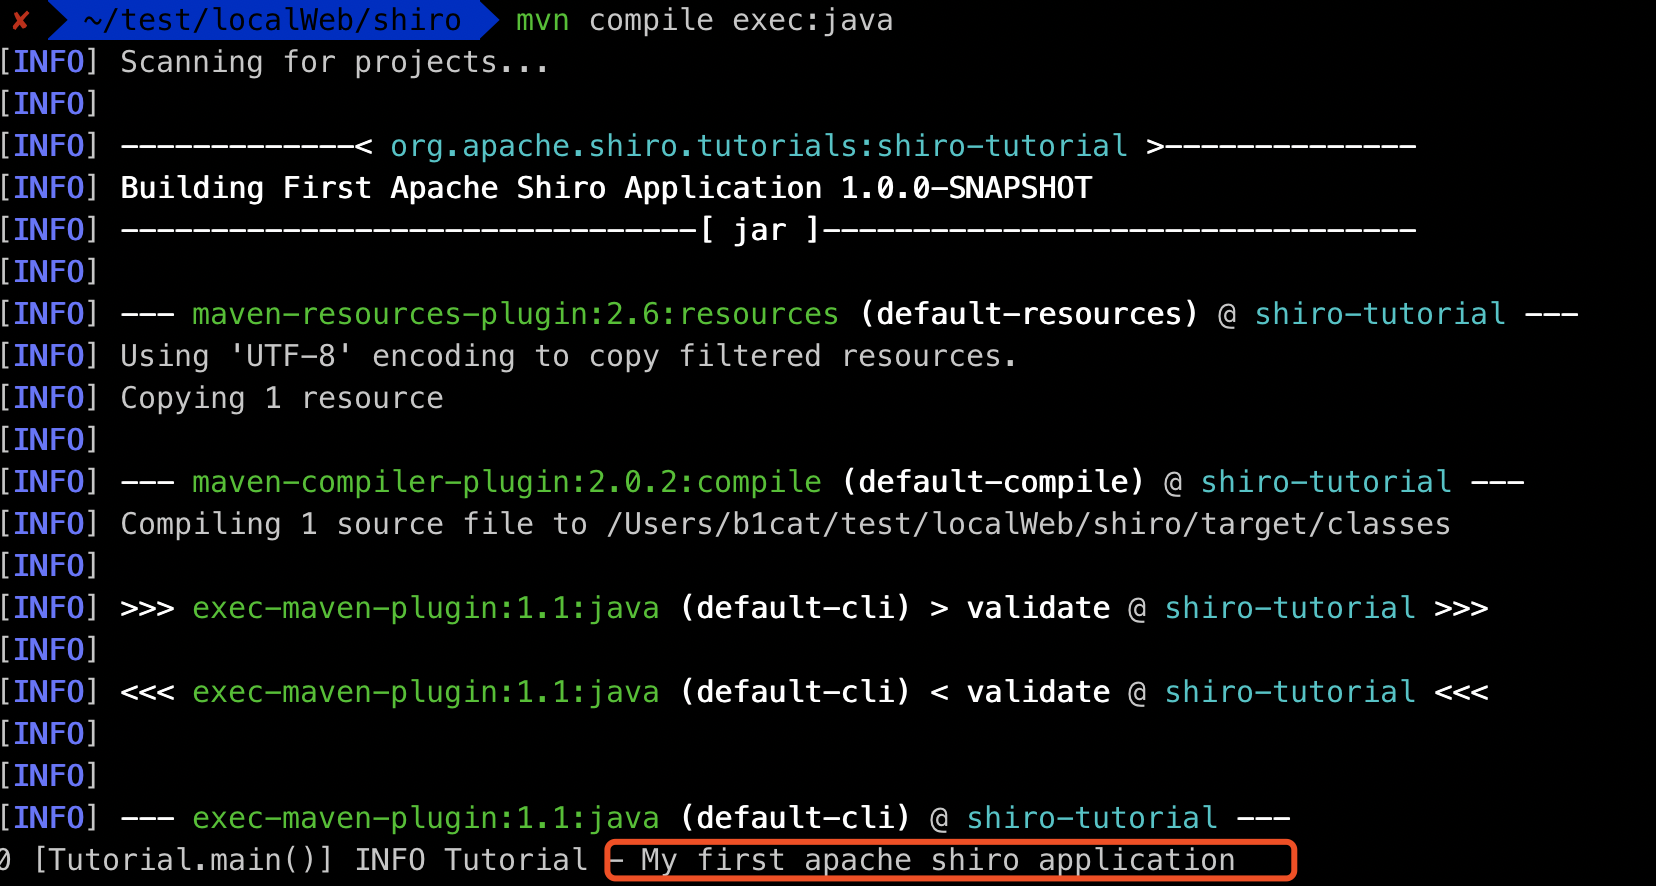Click 'My first apache shiro application' output

click(938, 860)
